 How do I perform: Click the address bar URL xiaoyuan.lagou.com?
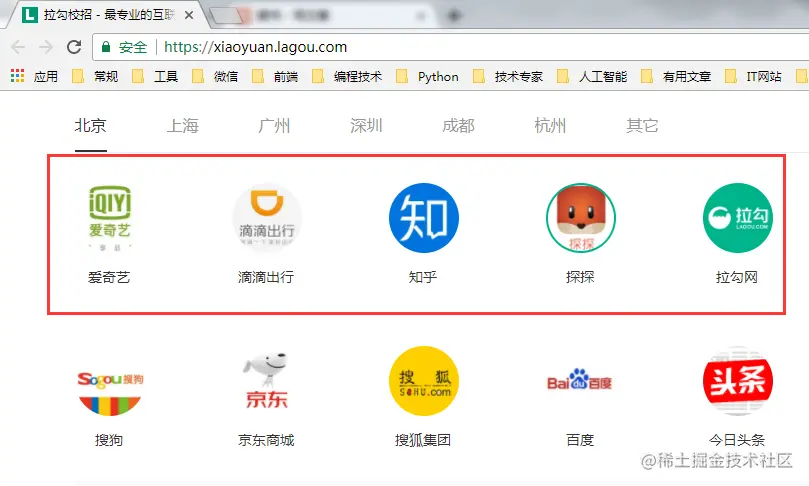coord(255,47)
